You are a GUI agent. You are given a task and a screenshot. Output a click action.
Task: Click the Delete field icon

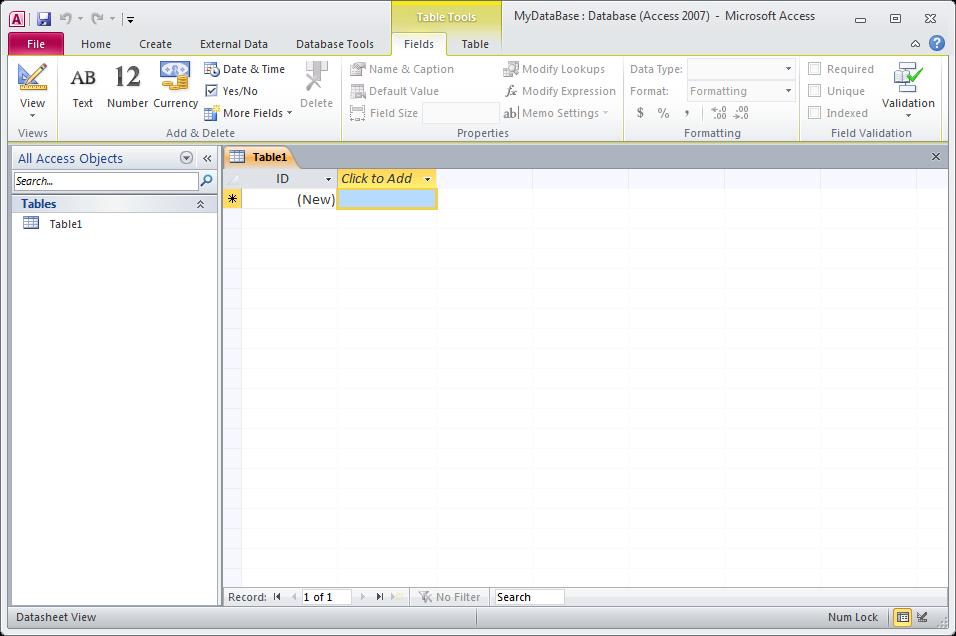pos(316,85)
